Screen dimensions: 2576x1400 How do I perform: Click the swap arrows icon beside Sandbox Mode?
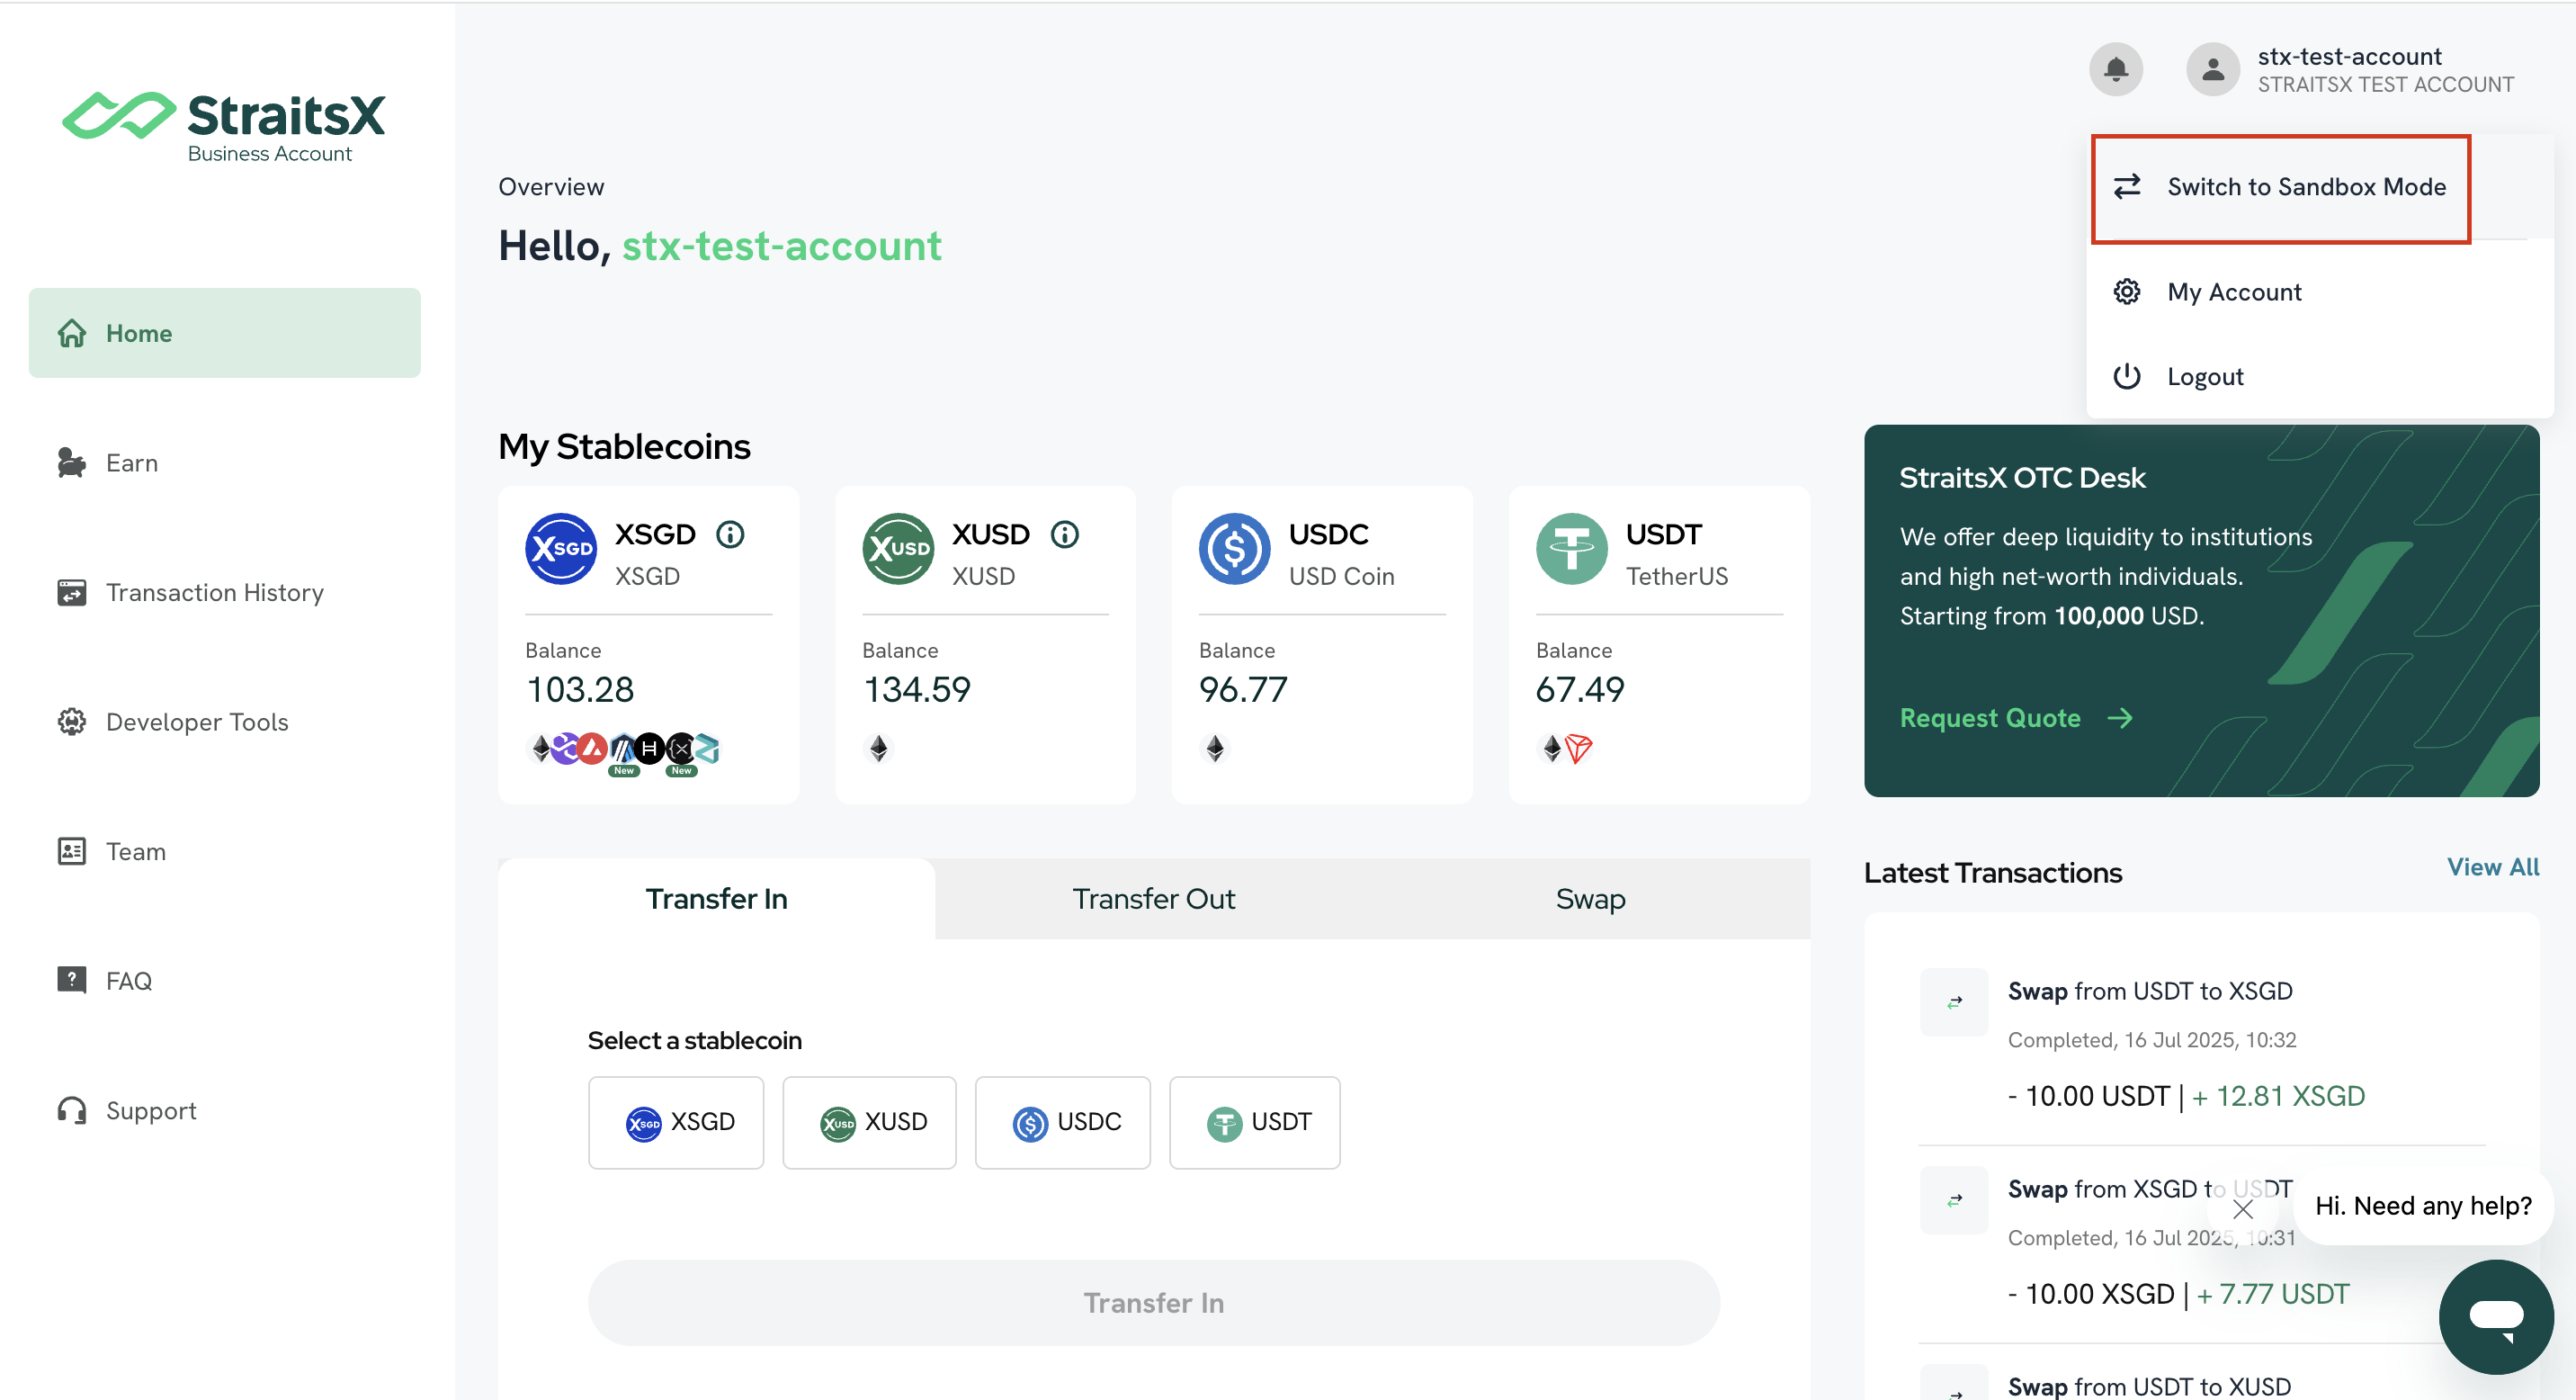pos(2127,186)
